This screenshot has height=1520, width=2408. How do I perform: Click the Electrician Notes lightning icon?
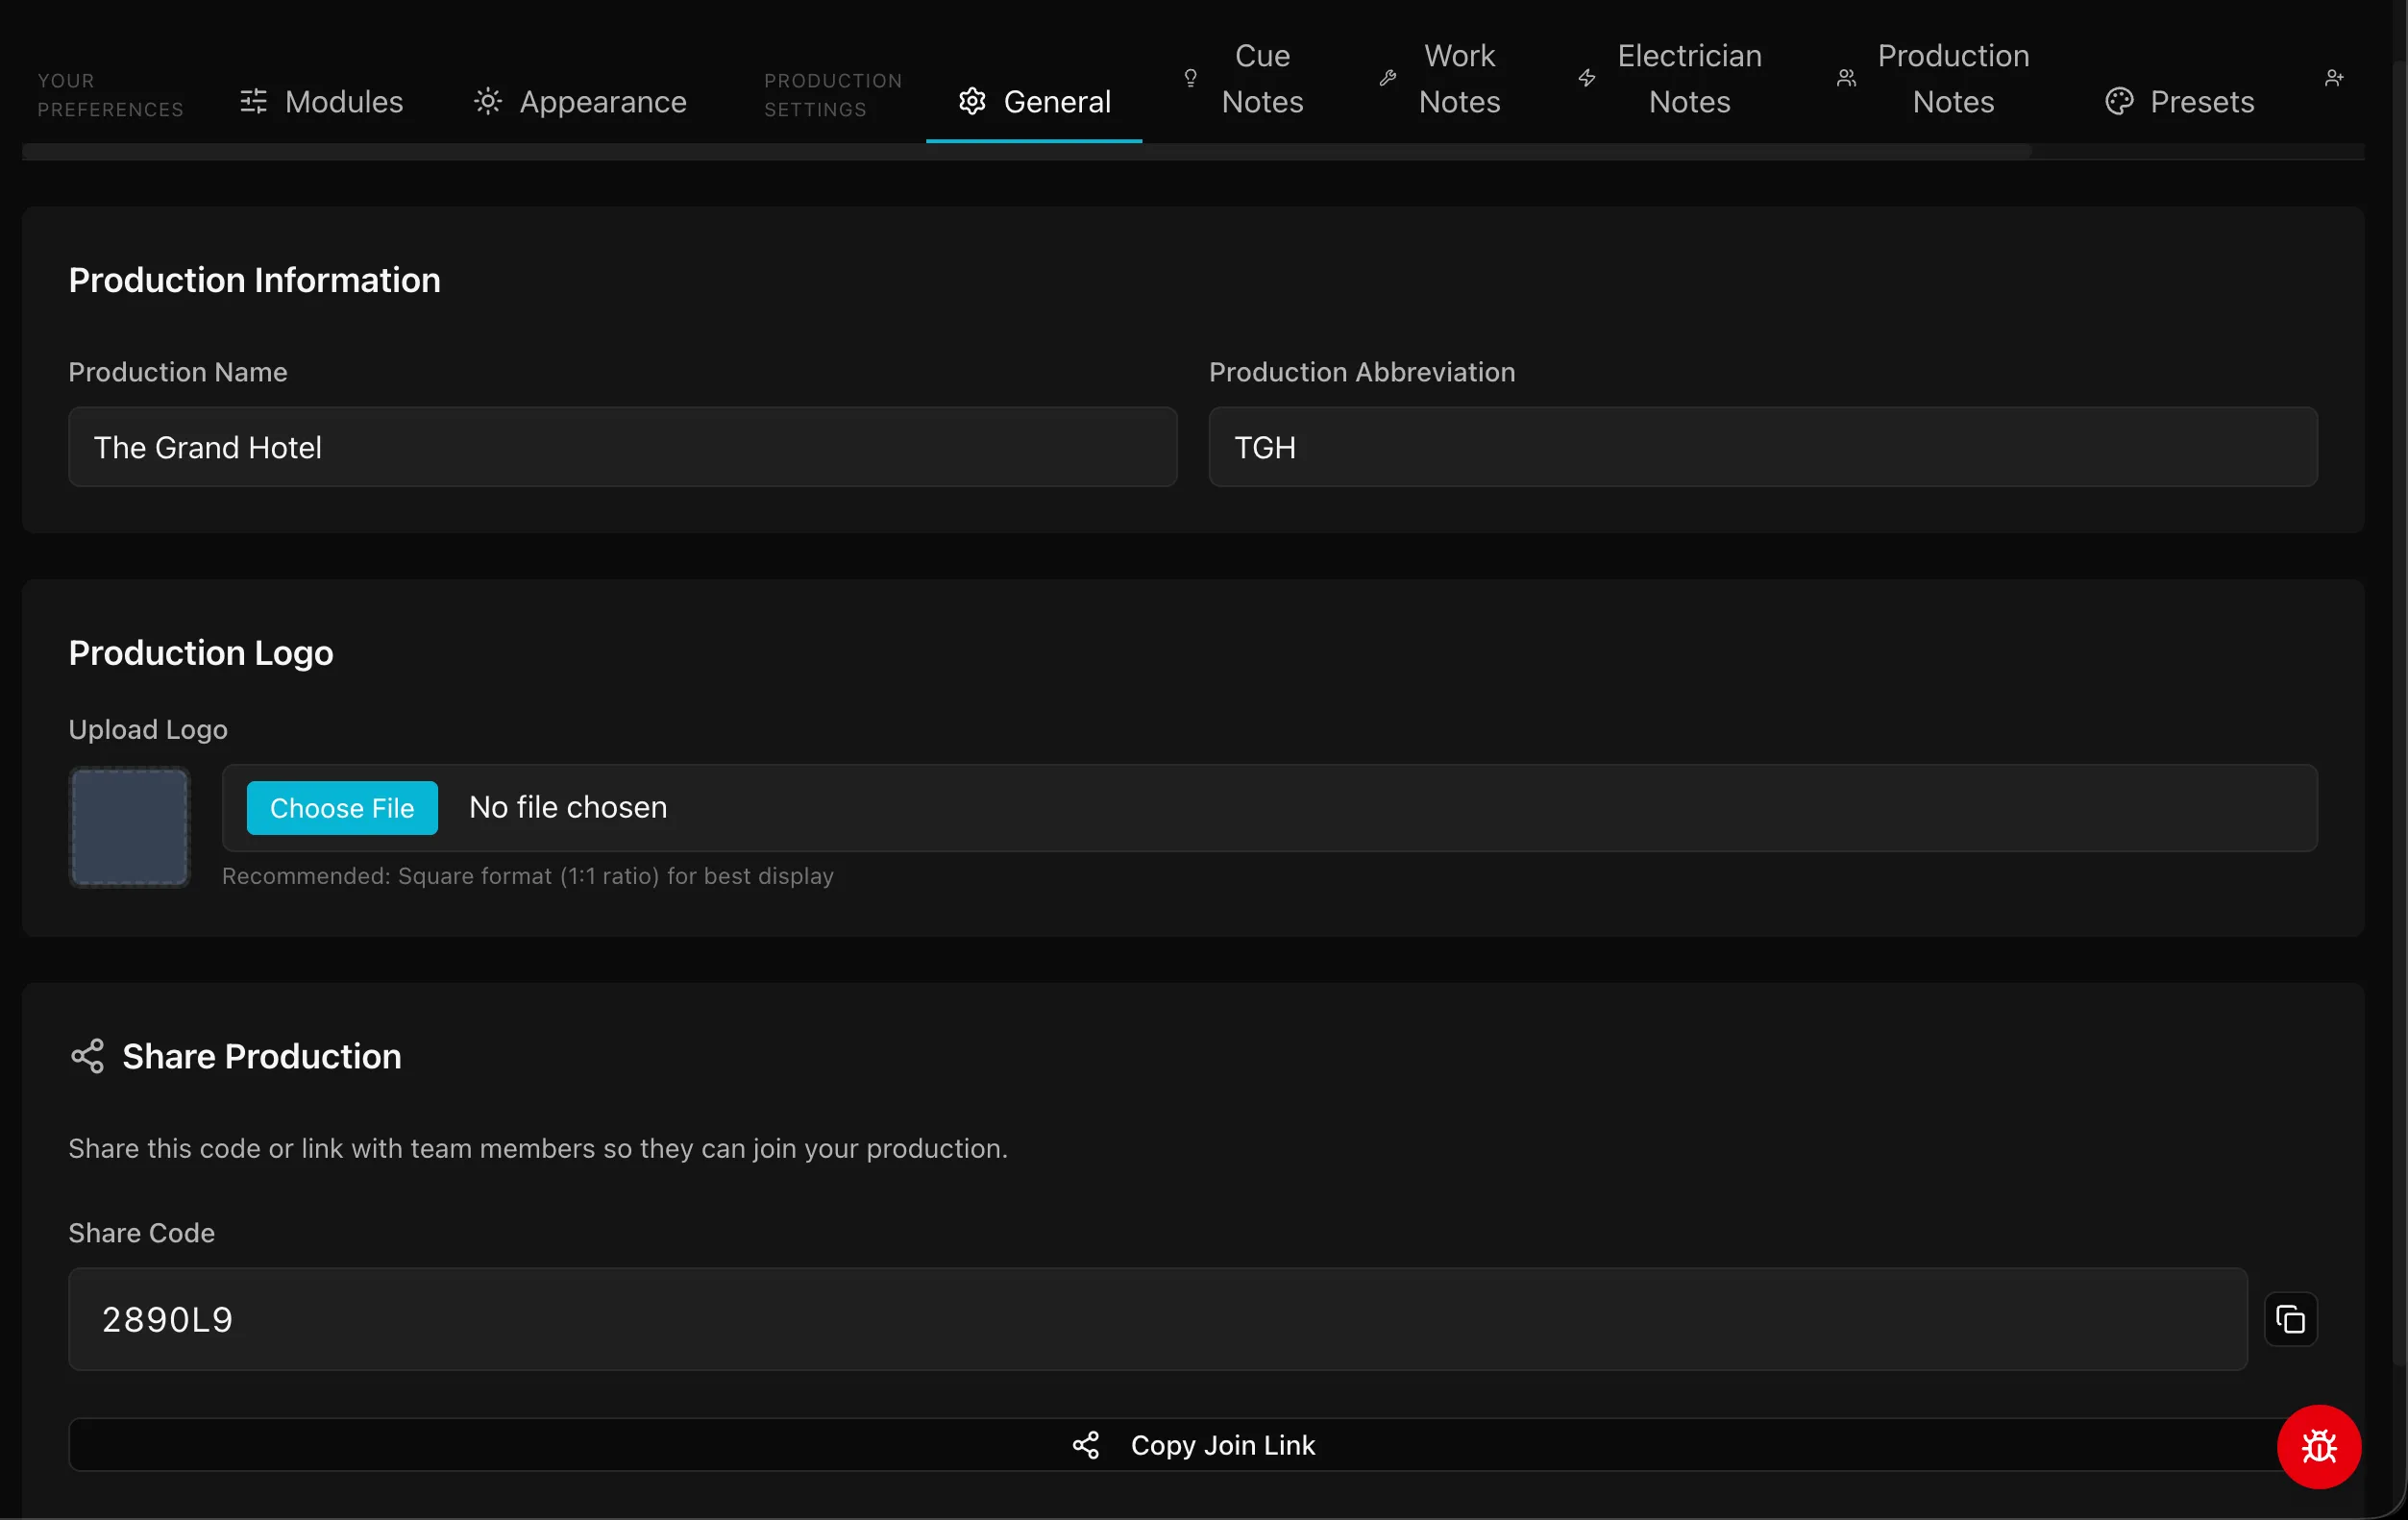click(x=1586, y=78)
